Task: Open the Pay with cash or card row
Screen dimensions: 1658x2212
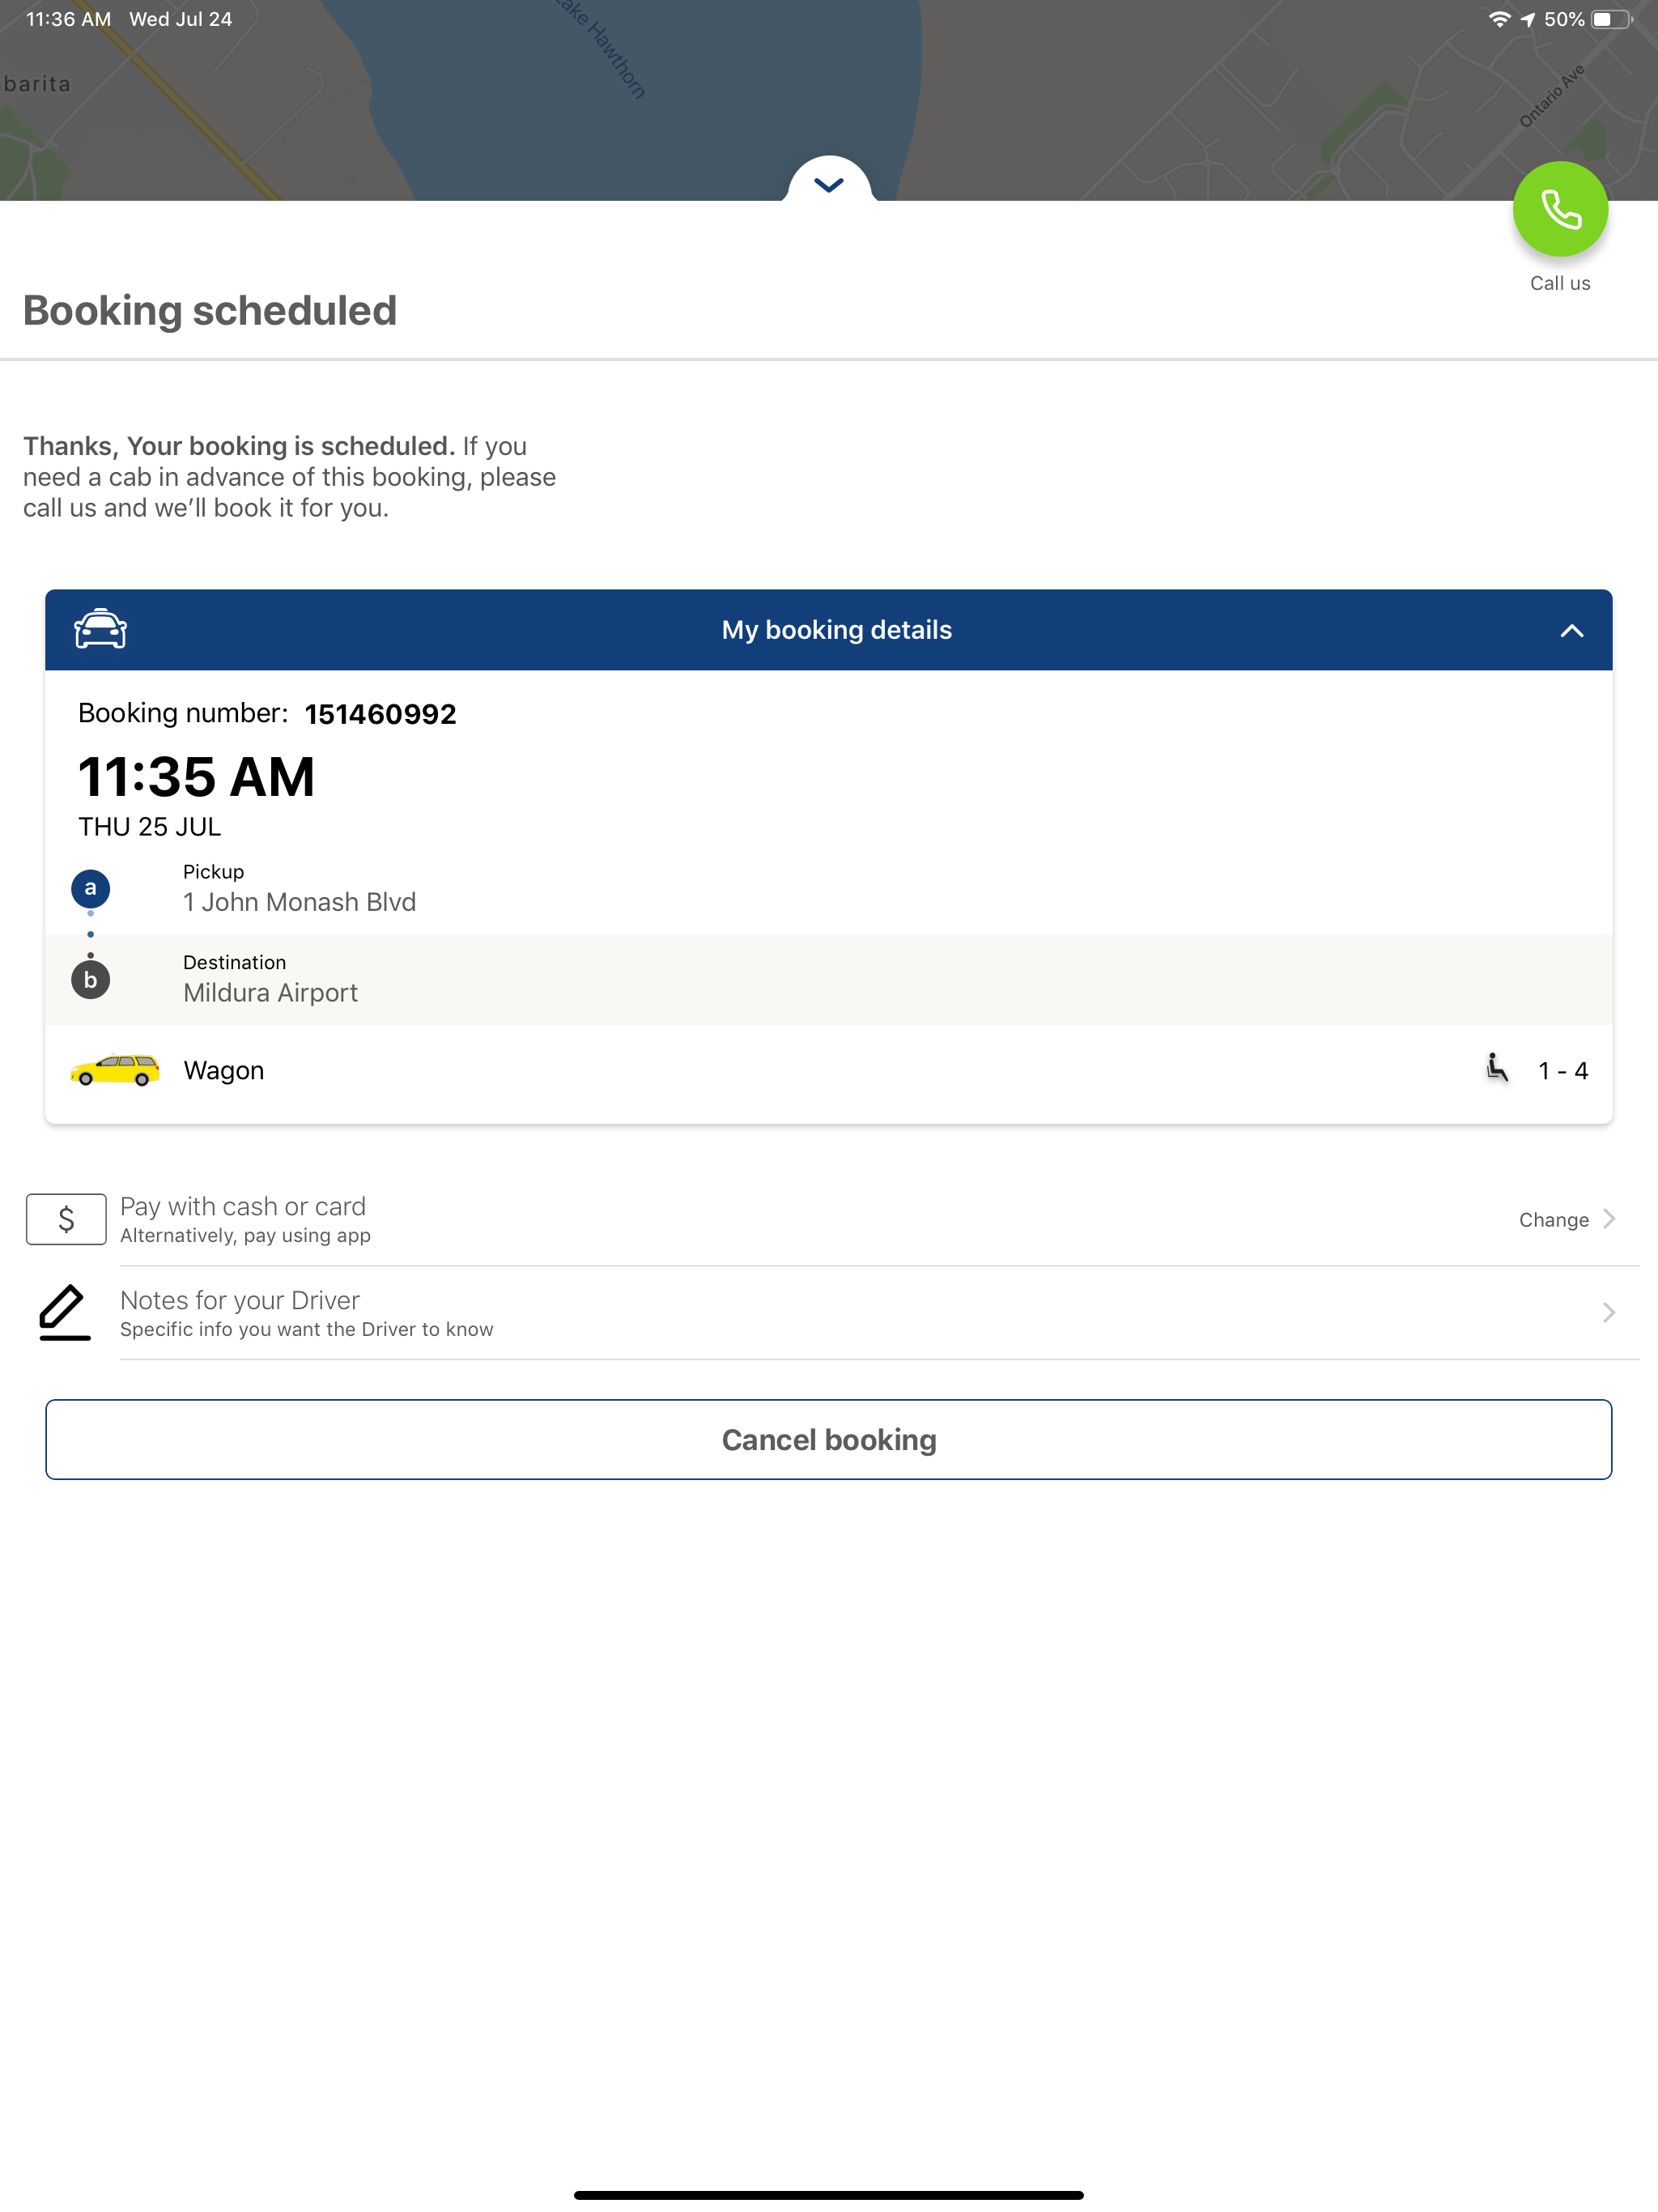Action: [829, 1219]
